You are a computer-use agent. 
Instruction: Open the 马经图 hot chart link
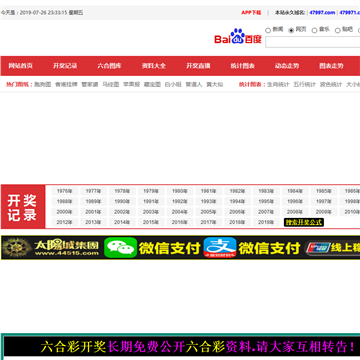click(x=111, y=85)
